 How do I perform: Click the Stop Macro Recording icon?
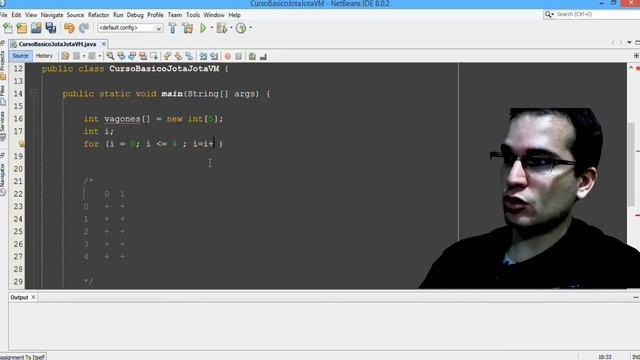coord(238,56)
